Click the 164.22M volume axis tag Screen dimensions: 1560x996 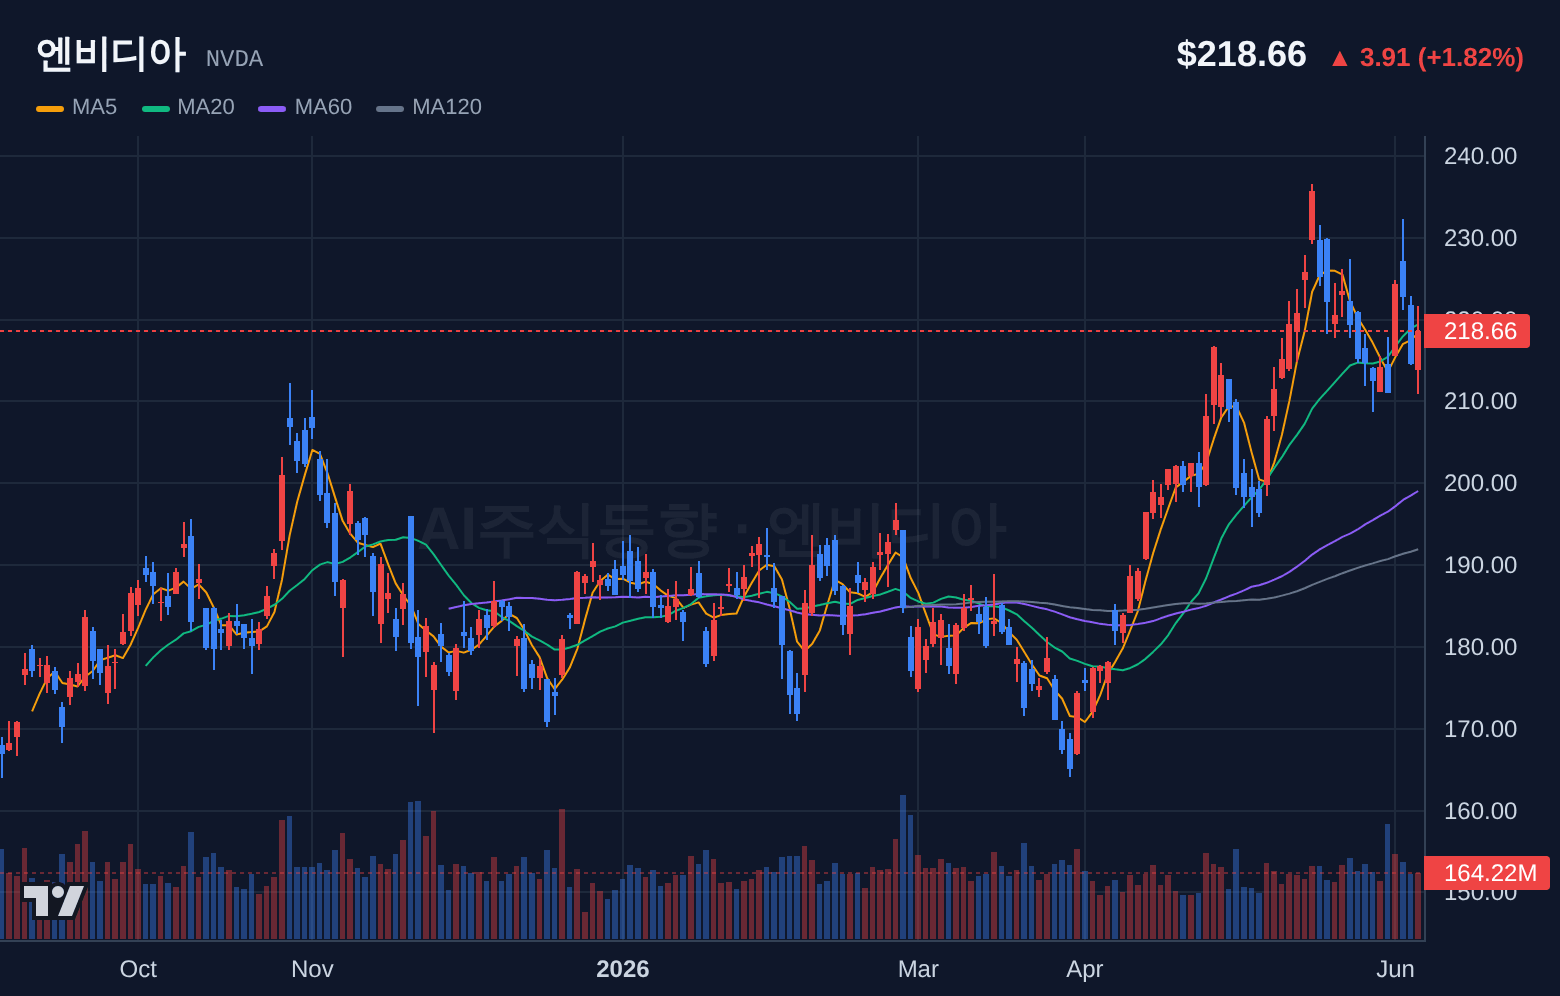[x=1487, y=873]
